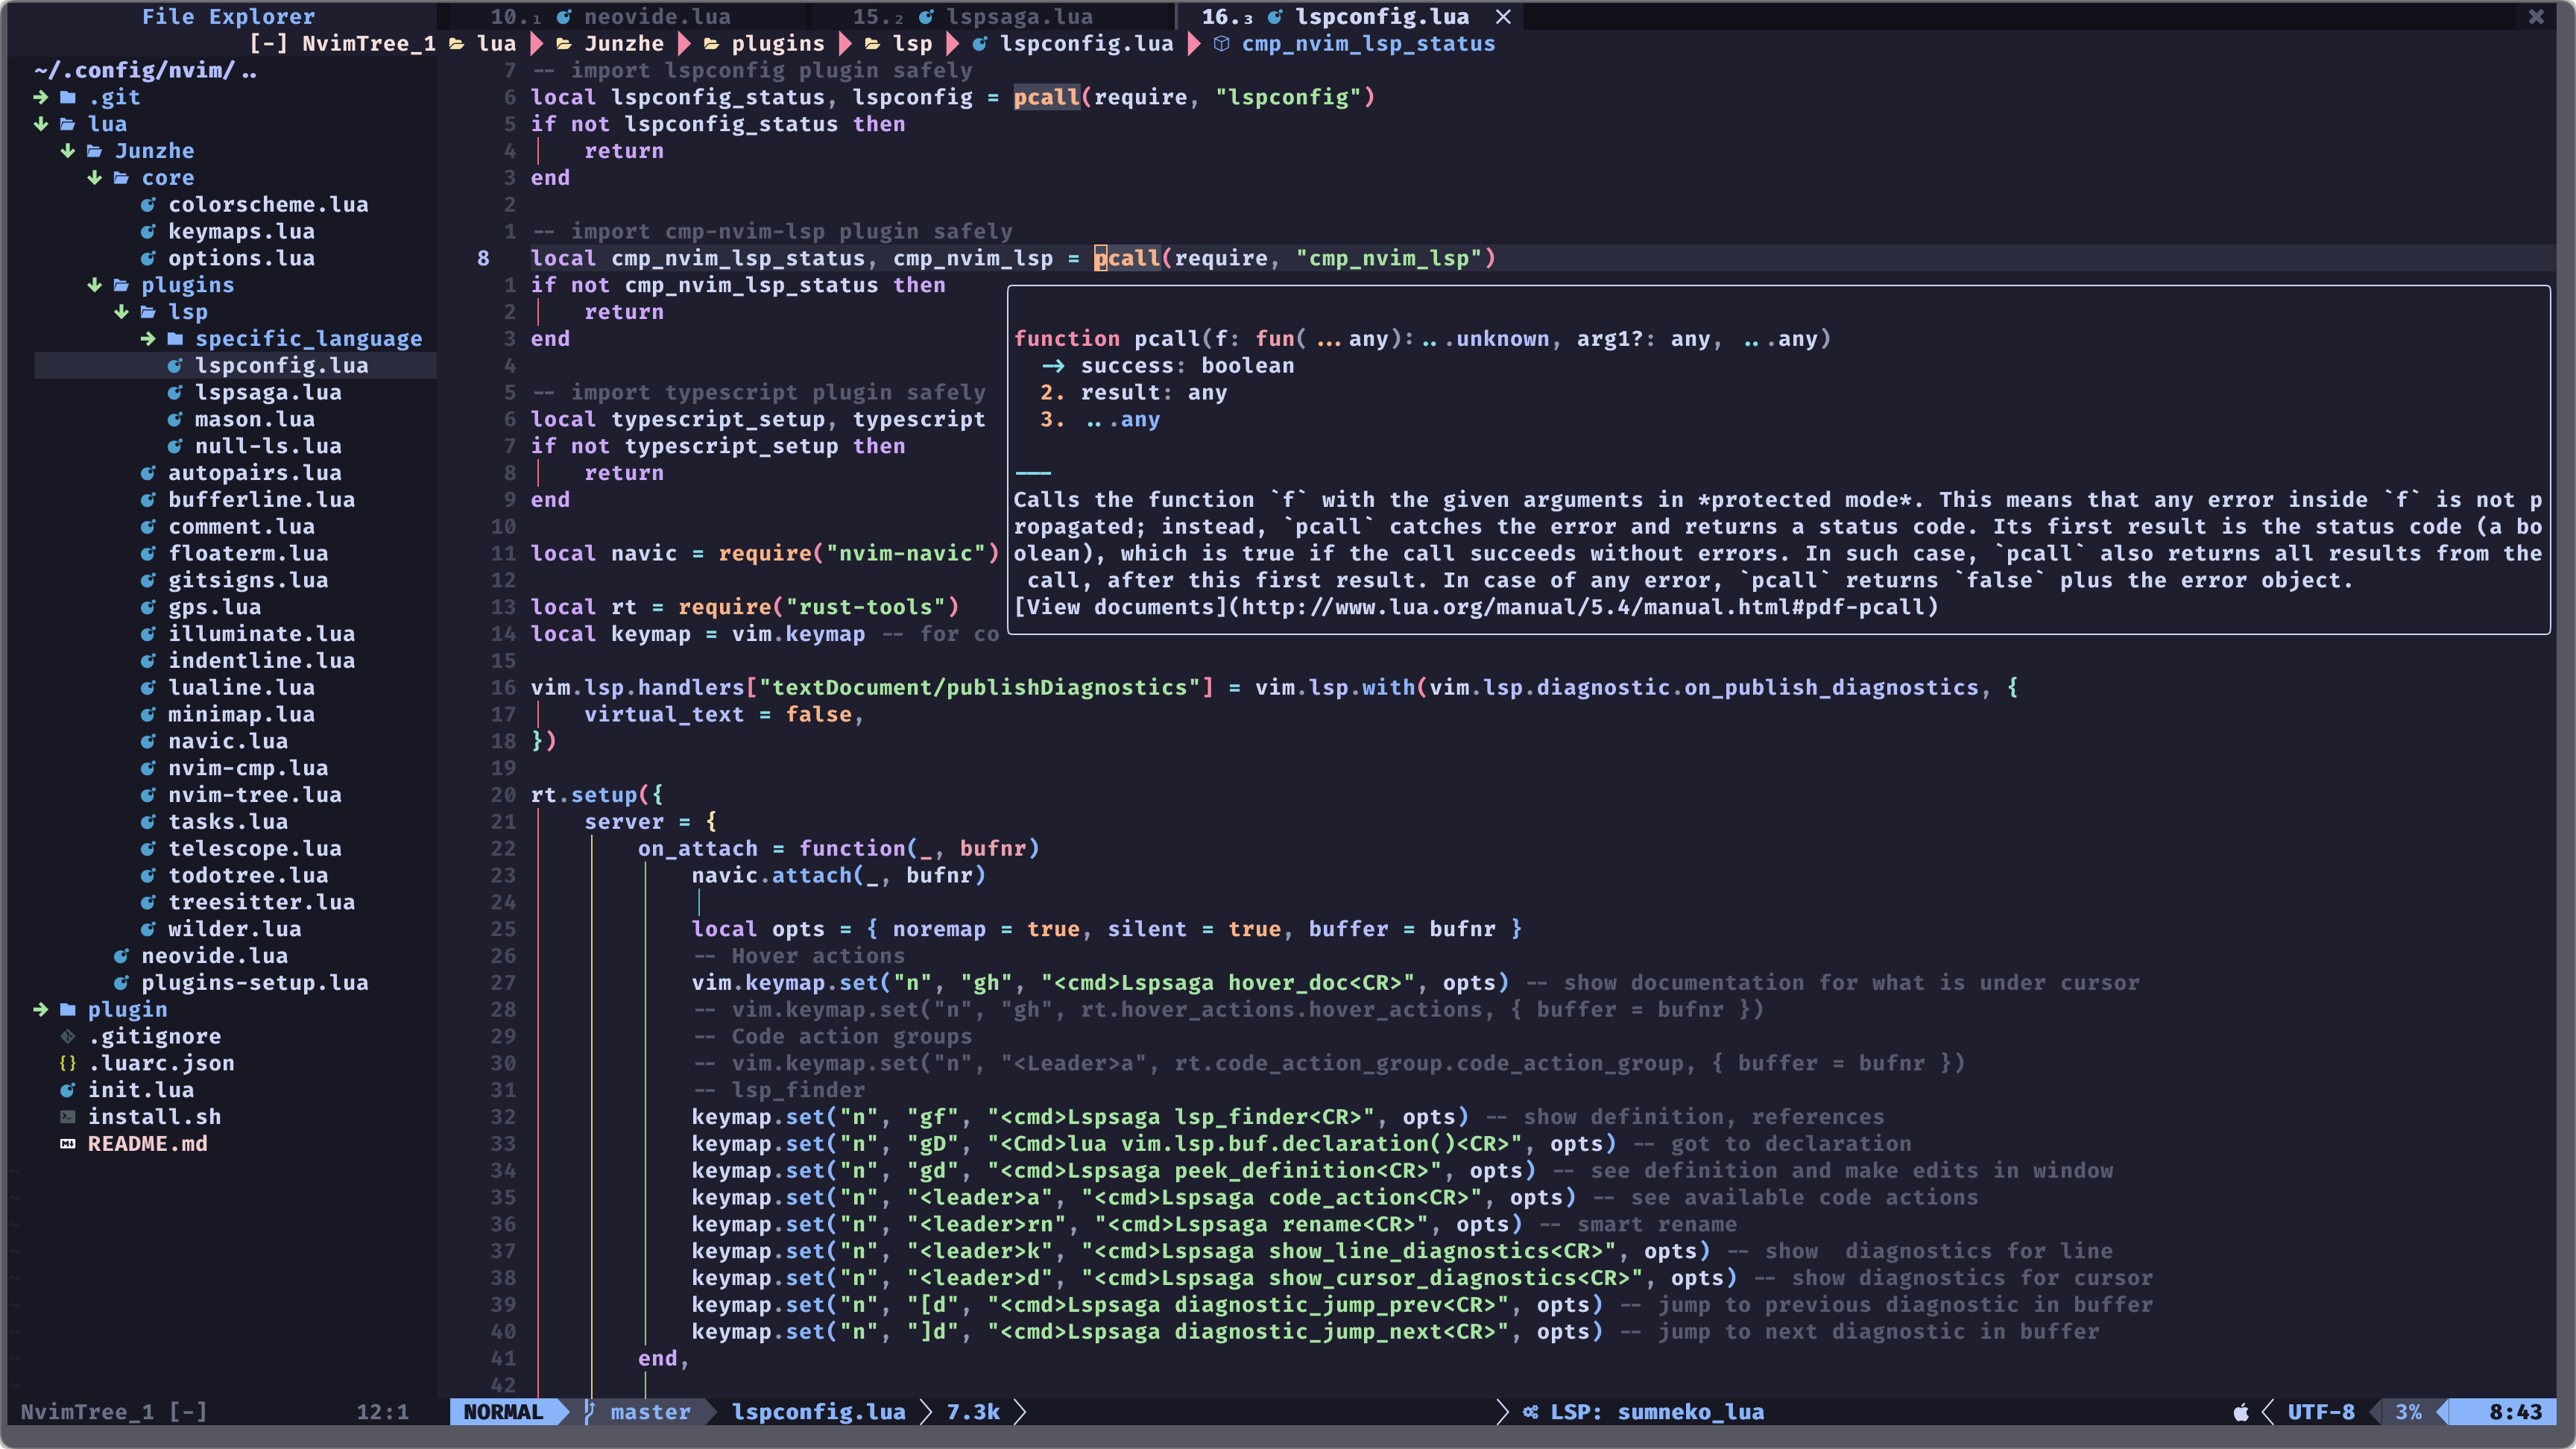
Task: Expand the plugin folder at root
Action: click(41, 1009)
